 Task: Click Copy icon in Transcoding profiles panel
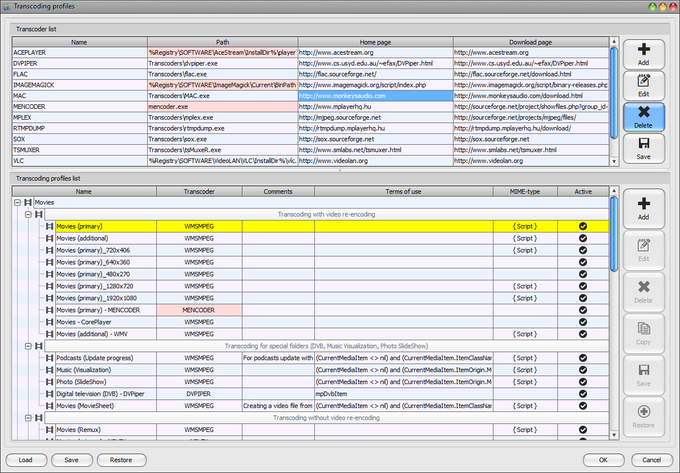point(644,328)
